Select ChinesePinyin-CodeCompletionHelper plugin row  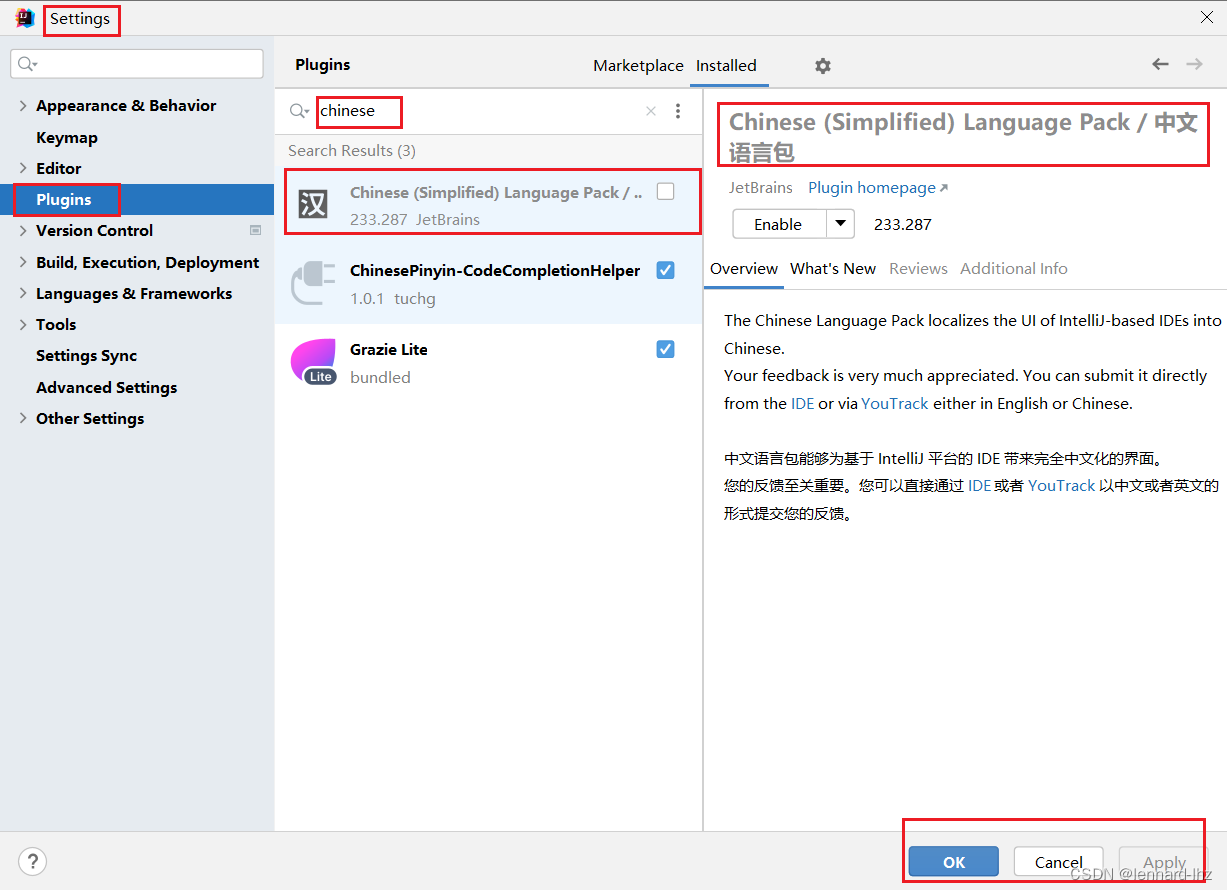pos(488,284)
